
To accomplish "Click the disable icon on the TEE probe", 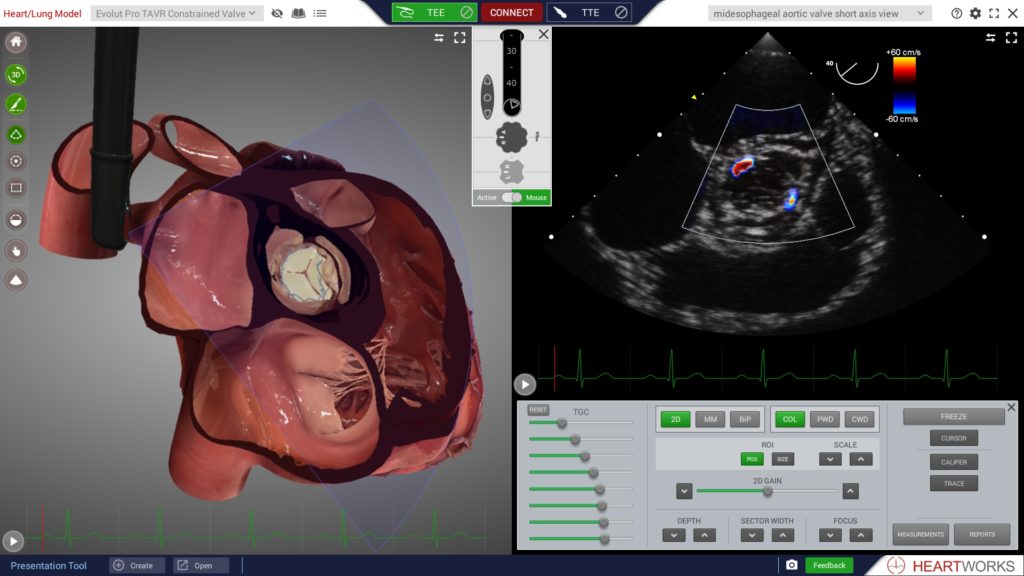I will (x=466, y=12).
